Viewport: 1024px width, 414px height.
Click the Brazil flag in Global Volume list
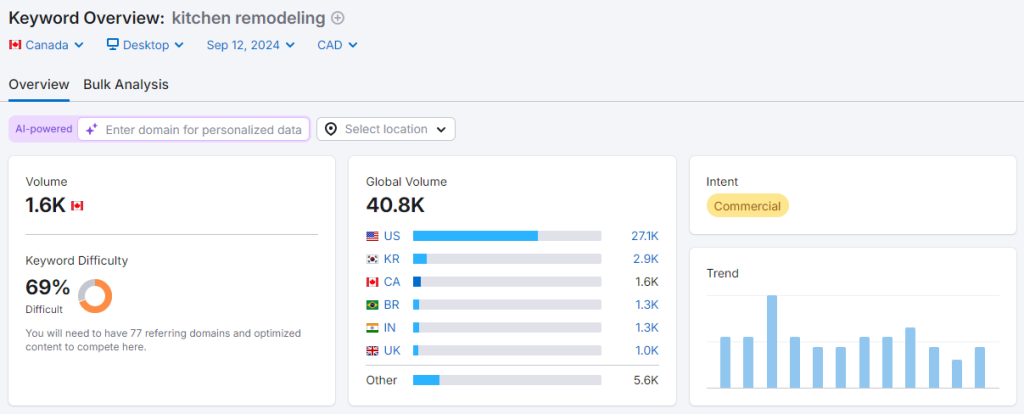click(x=372, y=304)
